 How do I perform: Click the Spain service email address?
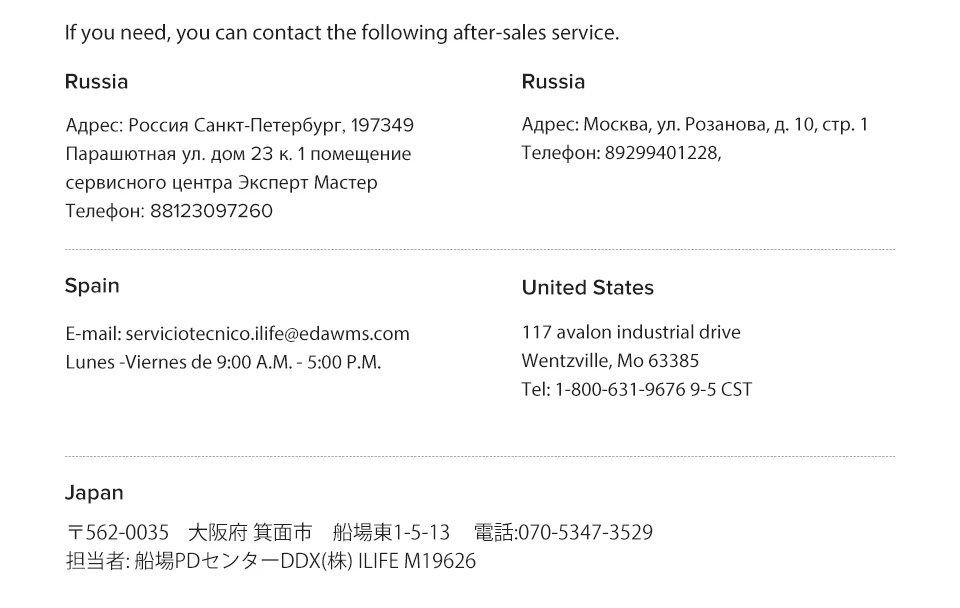(x=268, y=334)
